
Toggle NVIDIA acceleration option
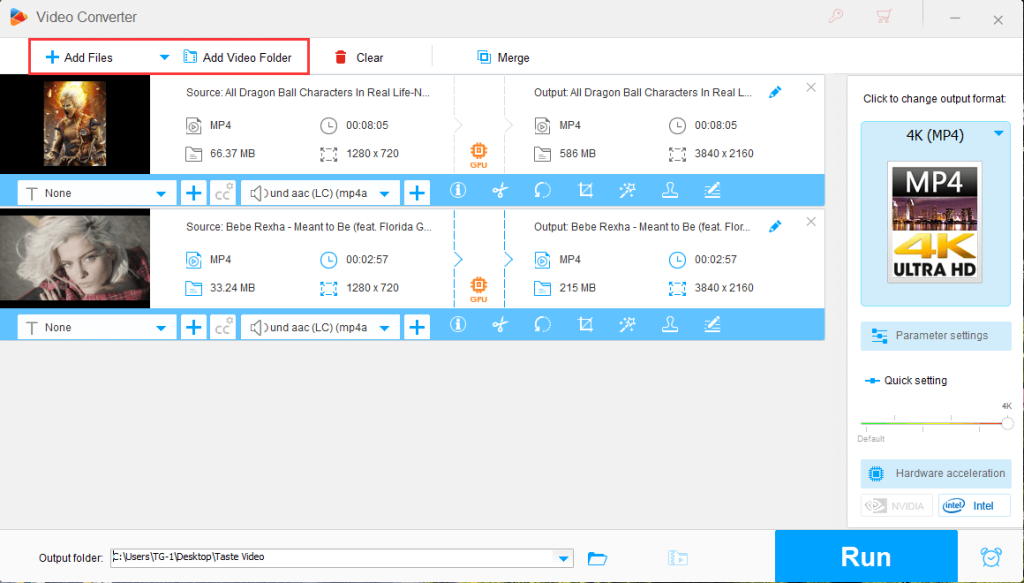(x=897, y=506)
